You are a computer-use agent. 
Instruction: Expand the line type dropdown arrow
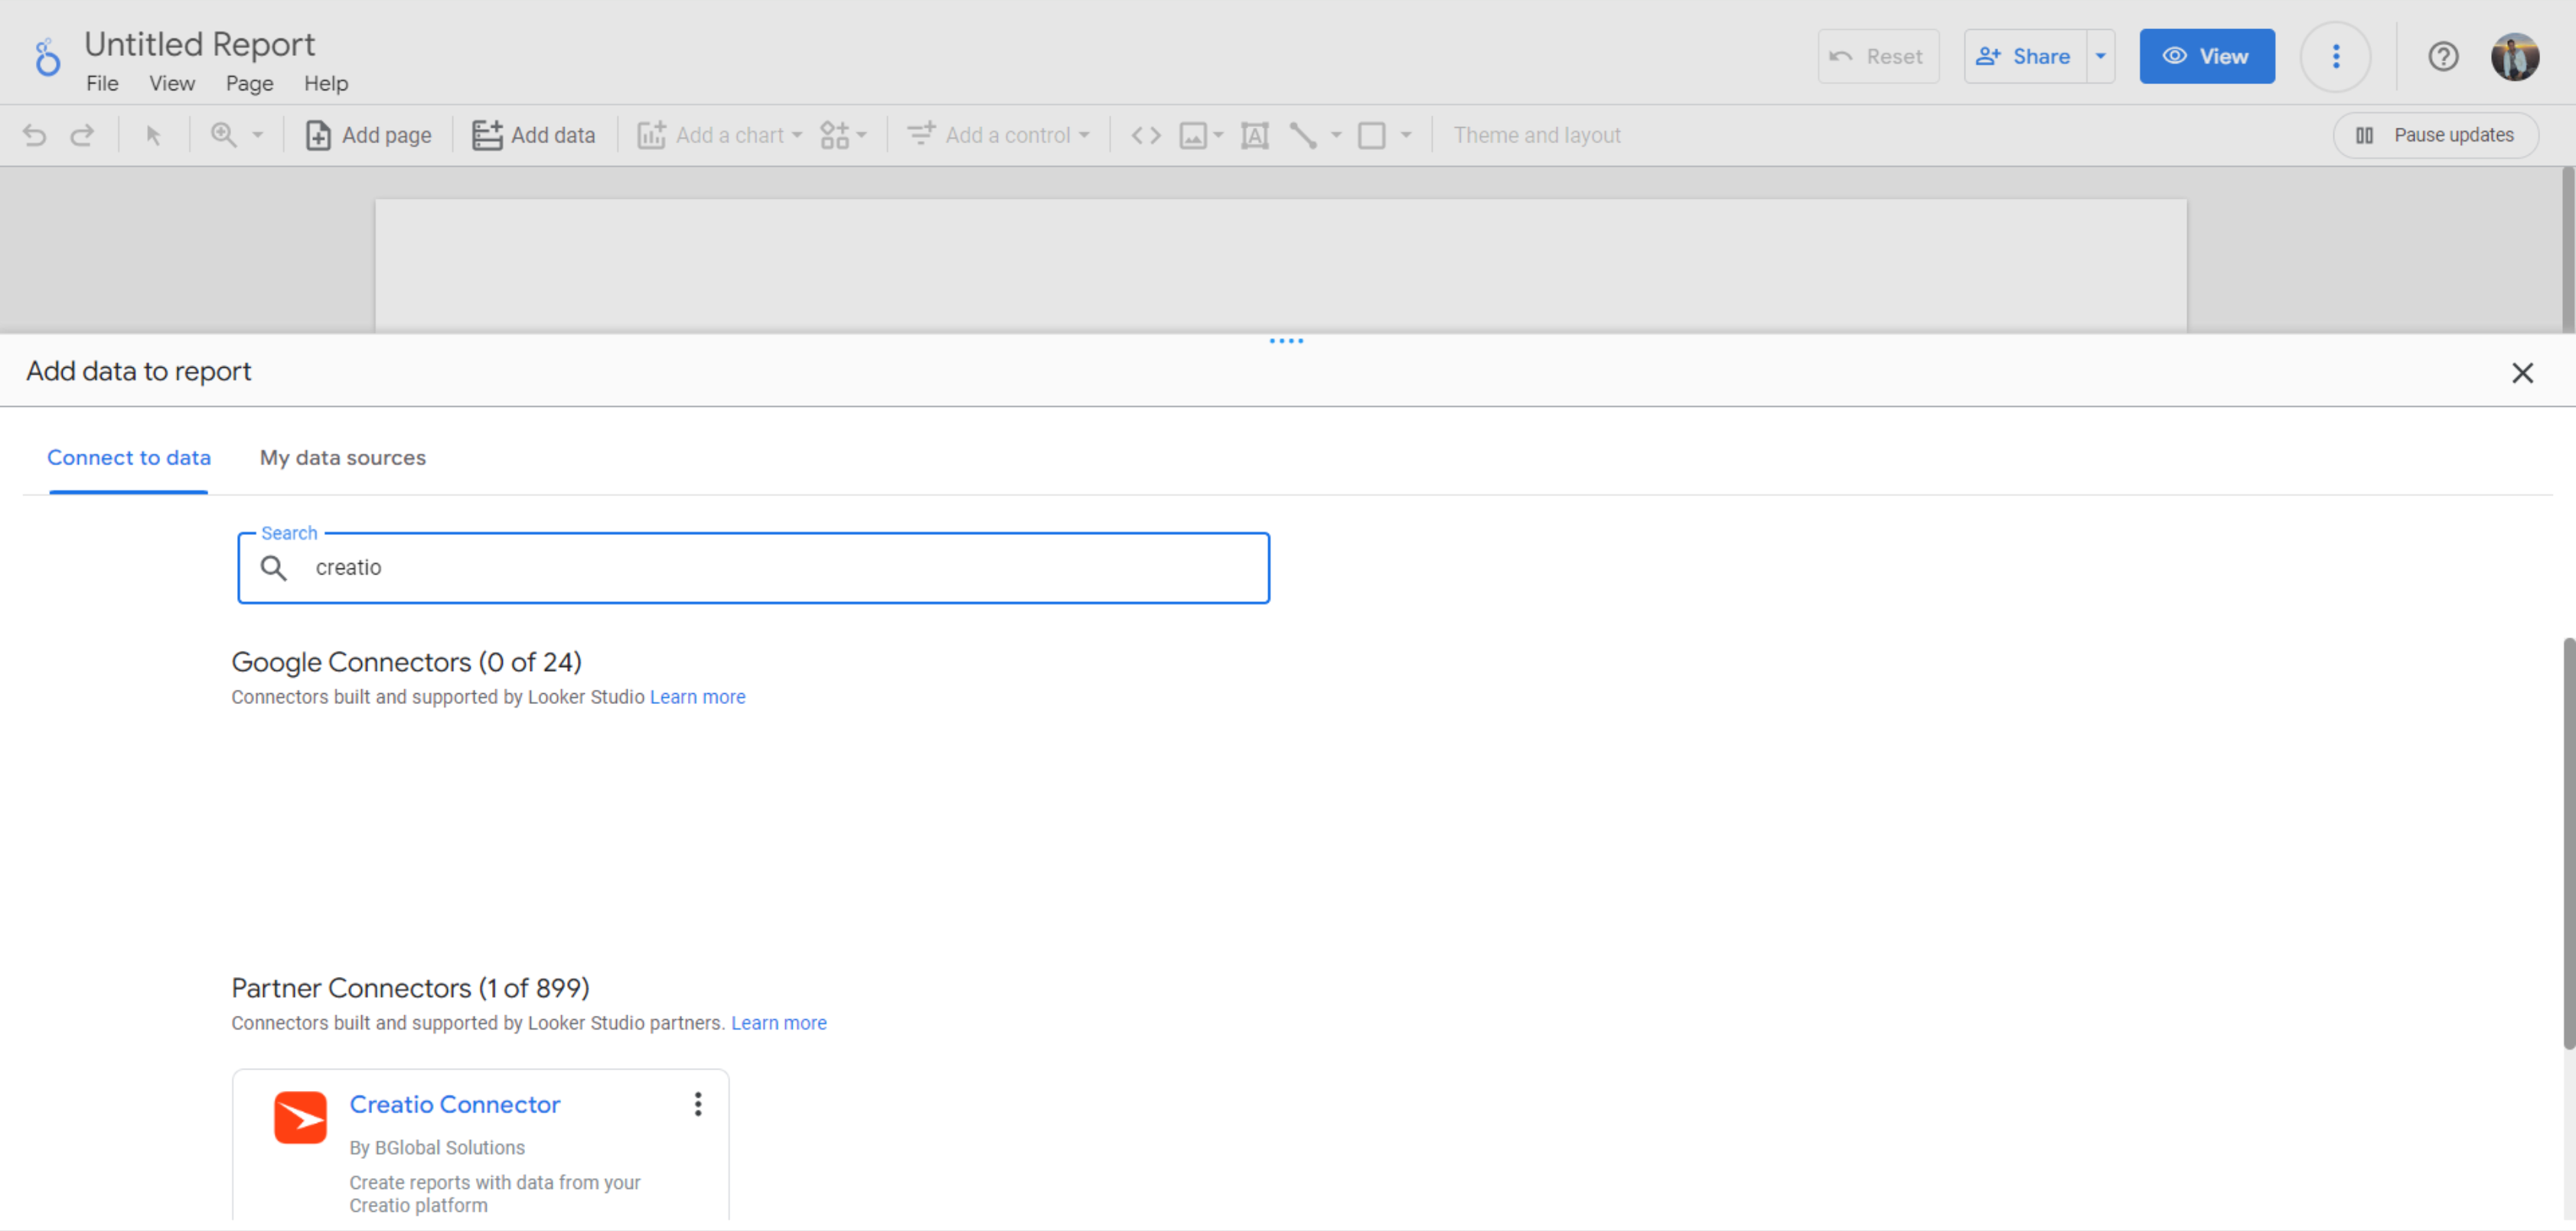[x=1336, y=135]
